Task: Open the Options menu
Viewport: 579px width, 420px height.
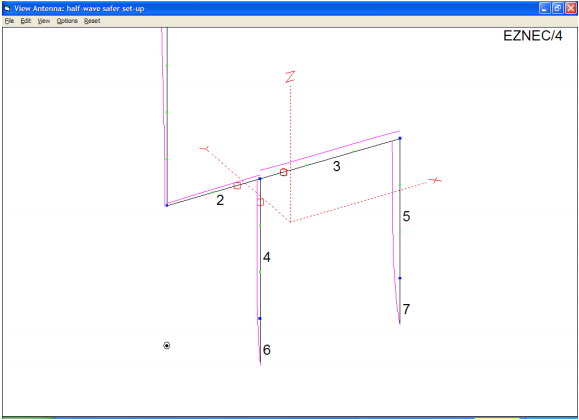Action: coord(67,21)
